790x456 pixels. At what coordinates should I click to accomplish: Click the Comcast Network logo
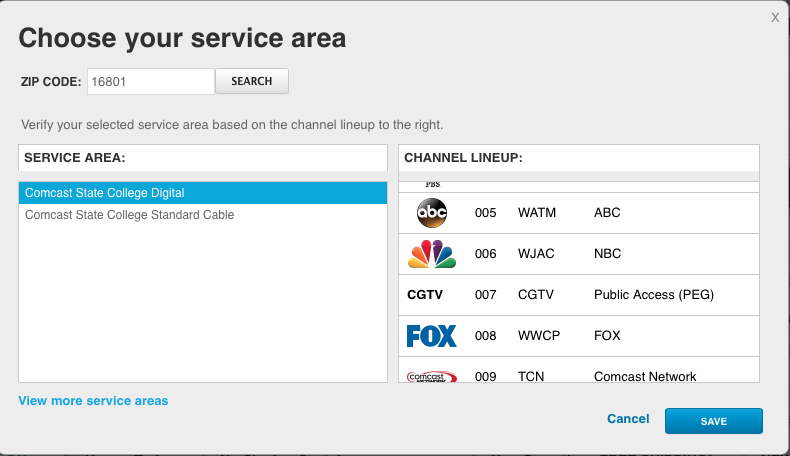[432, 376]
